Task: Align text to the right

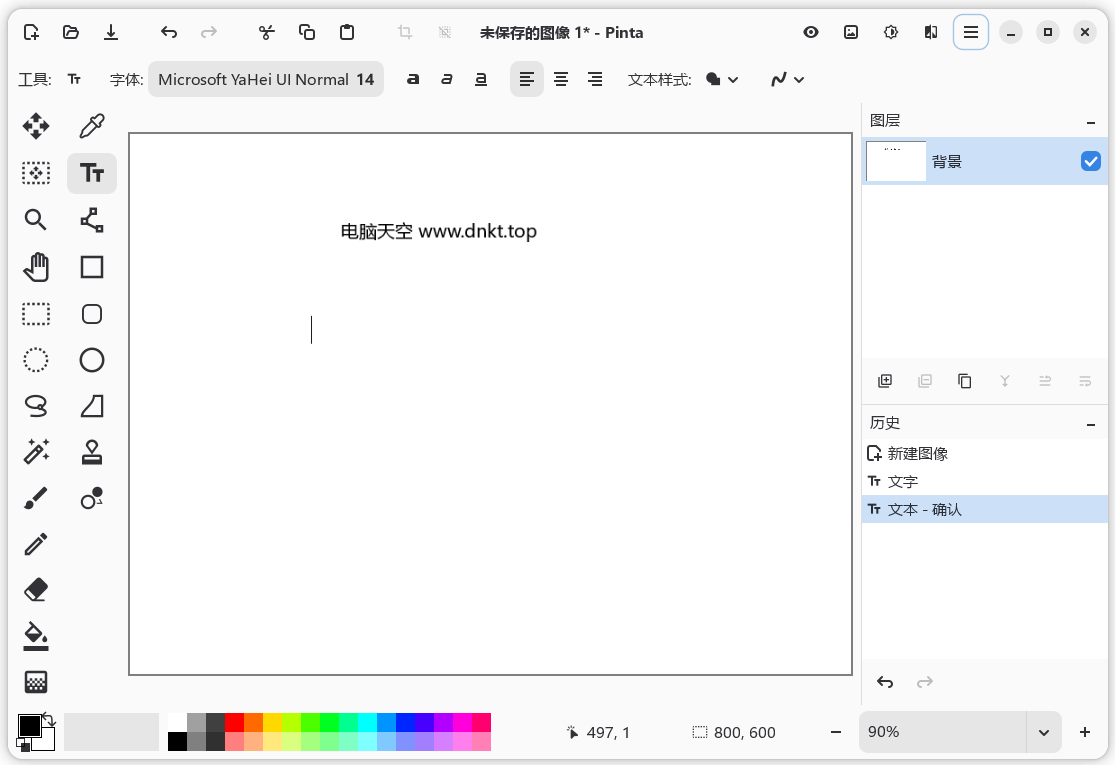Action: coord(595,79)
